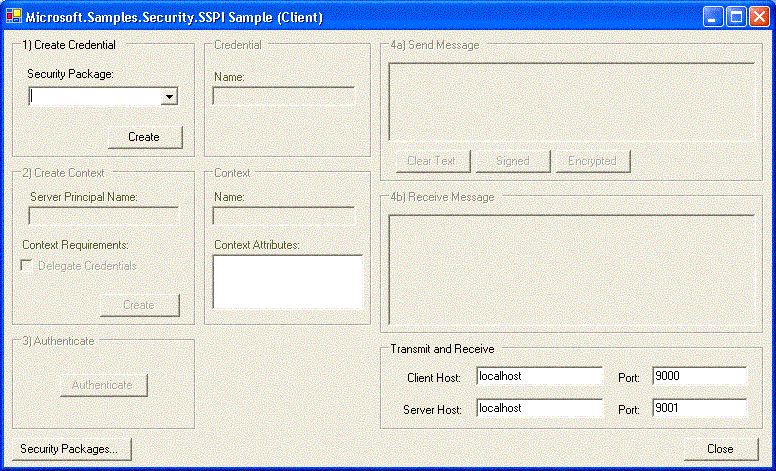Click the Client Host field showing localhost
The image size is (776, 471).
[x=539, y=376]
